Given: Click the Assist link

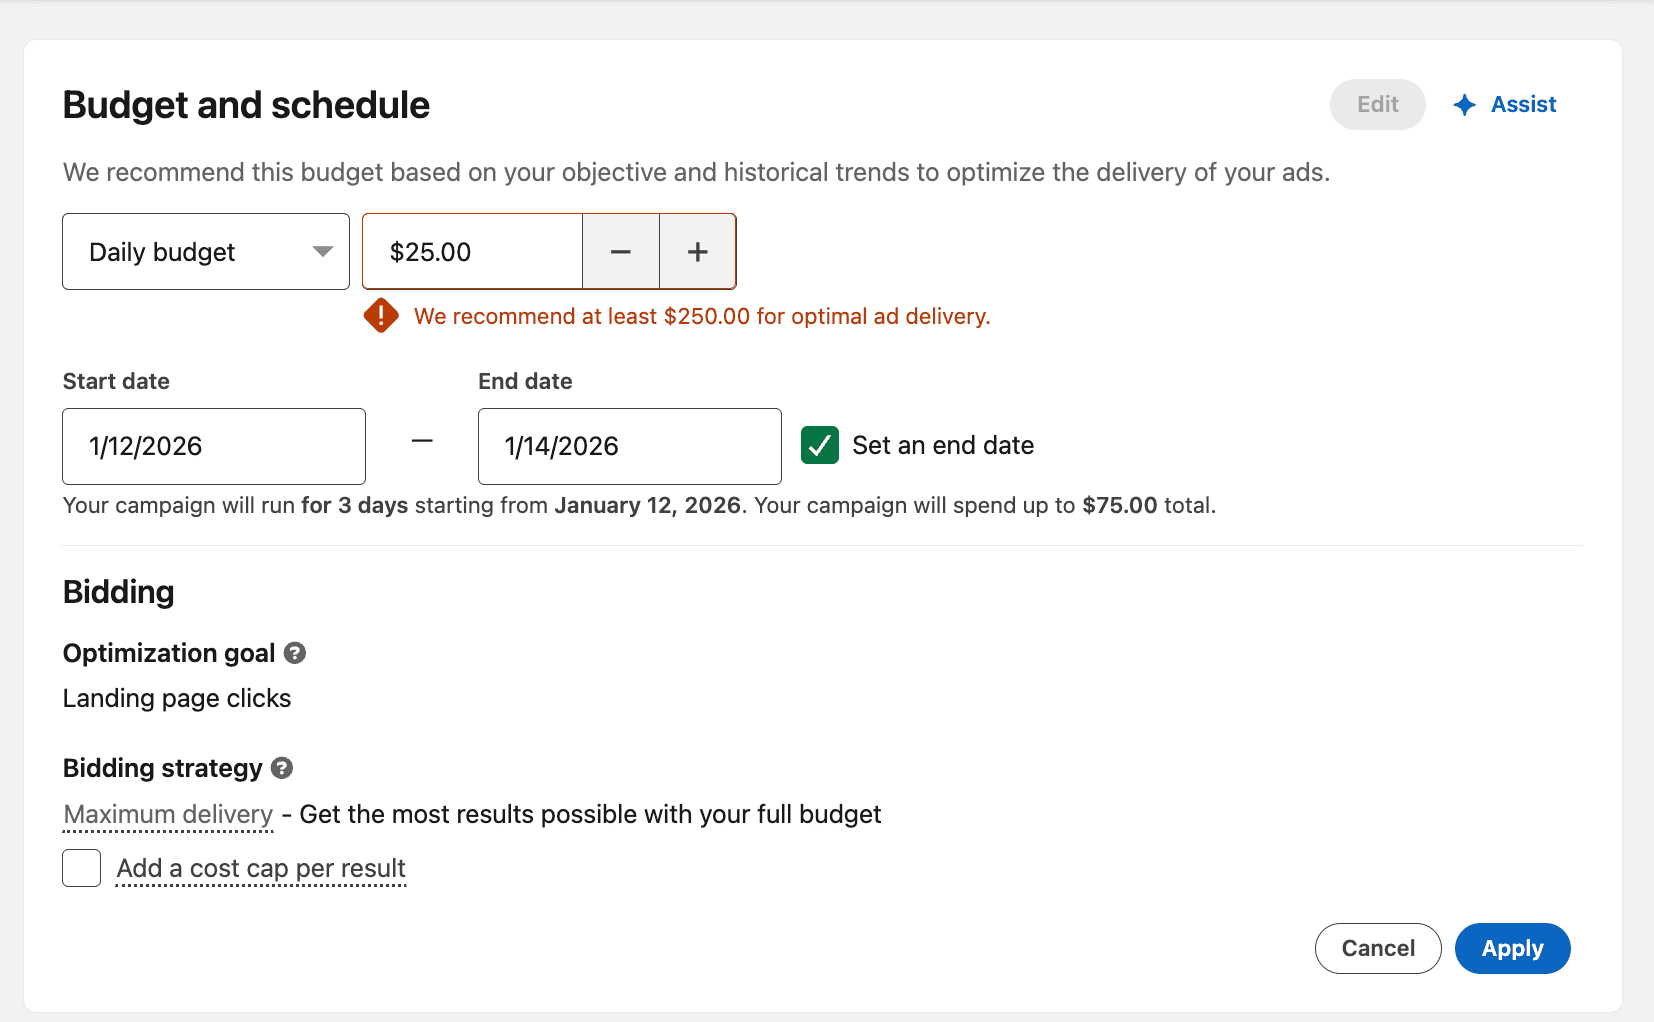Looking at the screenshot, I should (x=1523, y=104).
